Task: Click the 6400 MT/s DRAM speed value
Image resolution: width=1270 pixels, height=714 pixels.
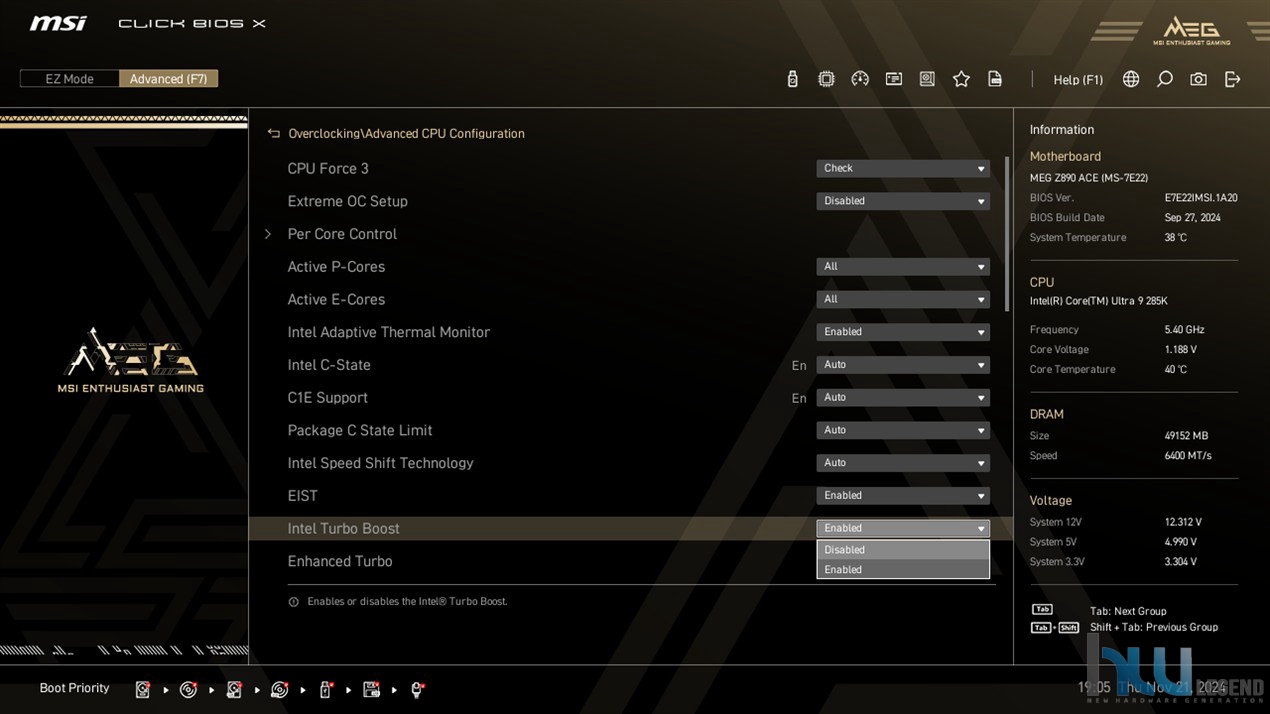Action: pyautogui.click(x=1188, y=456)
